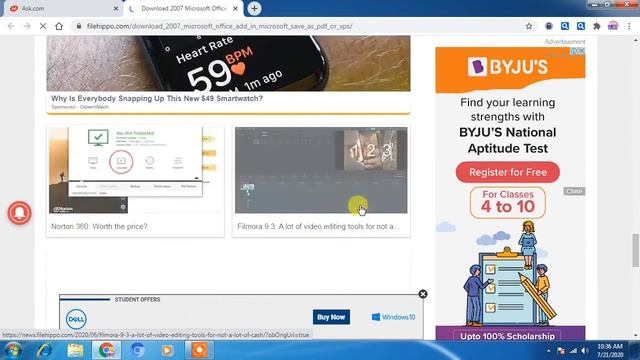Click the red notification bell button

point(19,213)
